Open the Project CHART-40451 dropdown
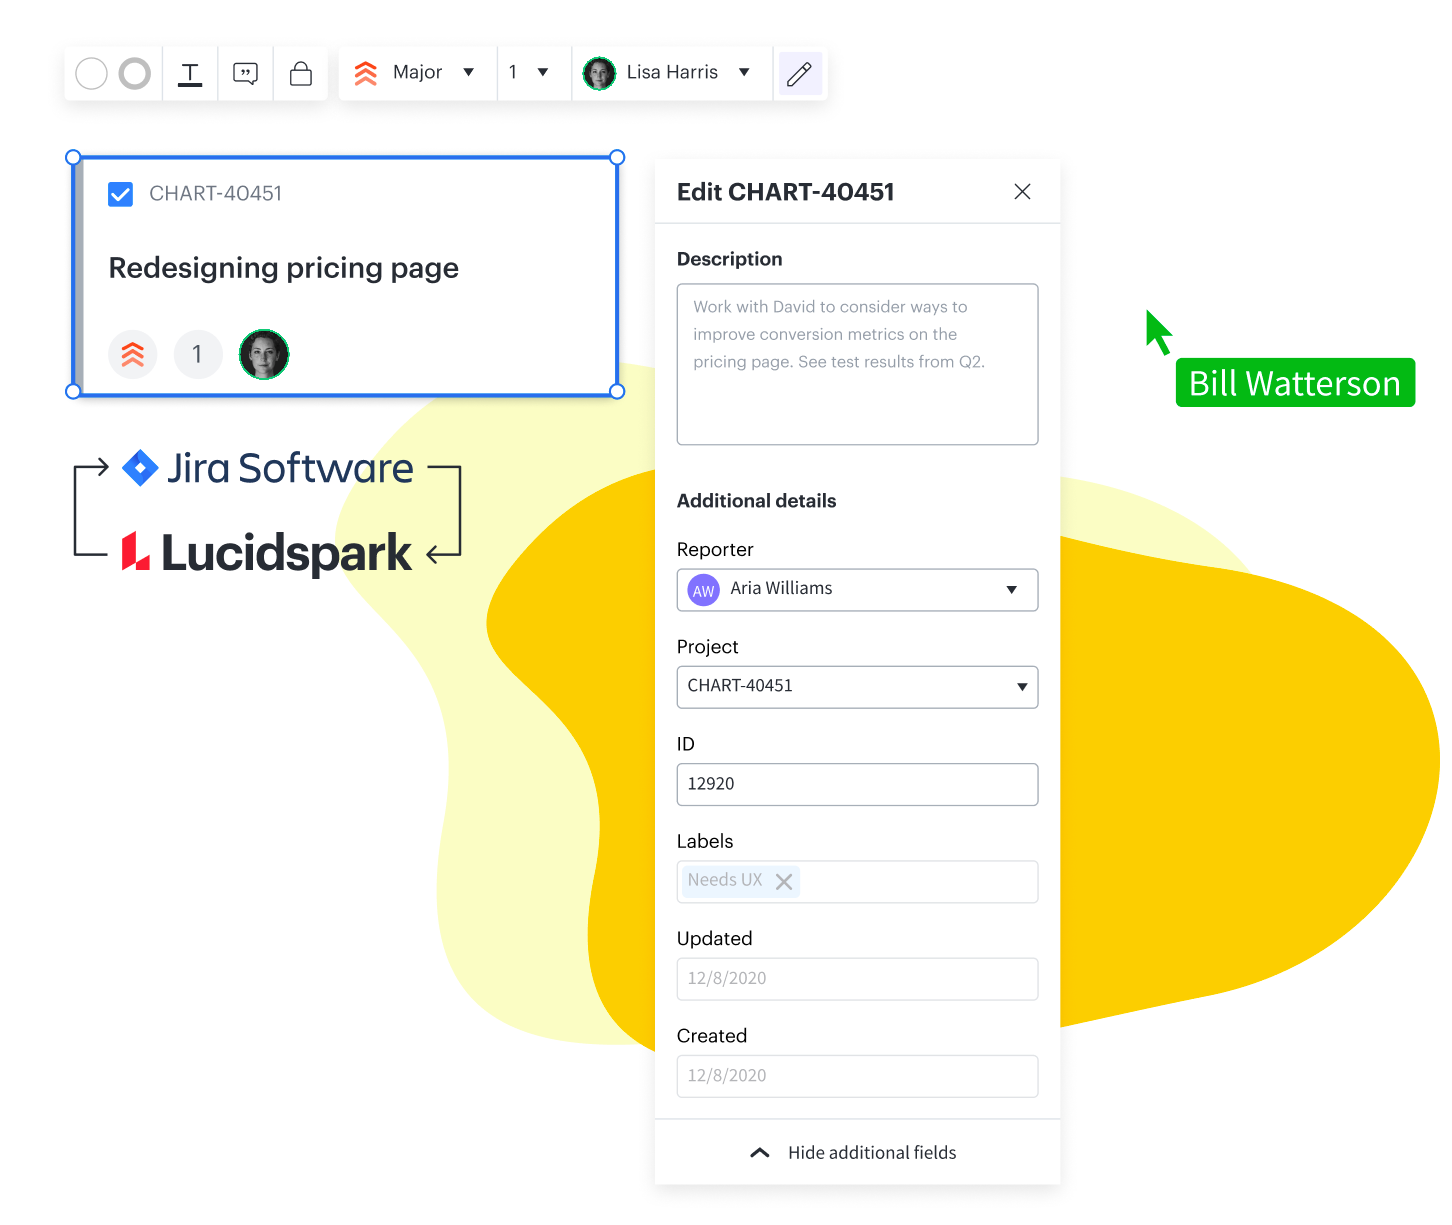The width and height of the screenshot is (1452, 1225). click(x=857, y=687)
